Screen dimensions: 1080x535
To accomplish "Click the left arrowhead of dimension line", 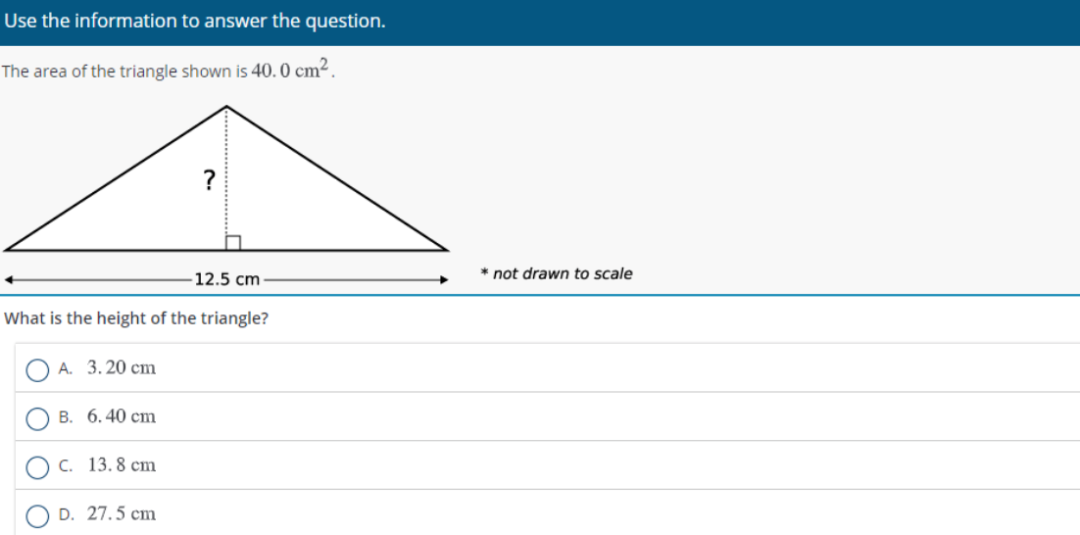I will point(10,279).
